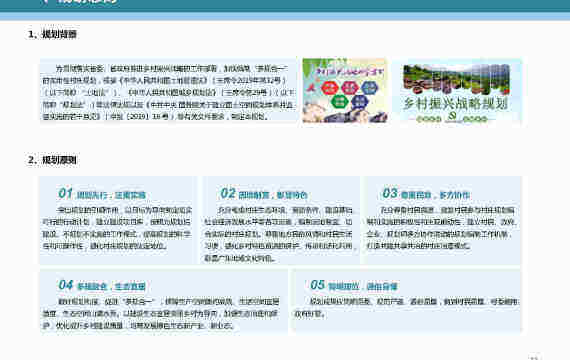This screenshot has height=360, width=570.
Task: Click the dark navy hexagon icon
Action: 360,102
